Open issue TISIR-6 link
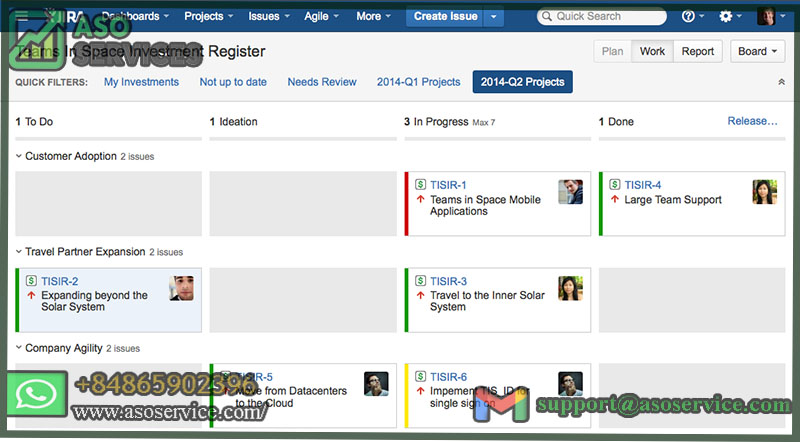 click(x=448, y=377)
